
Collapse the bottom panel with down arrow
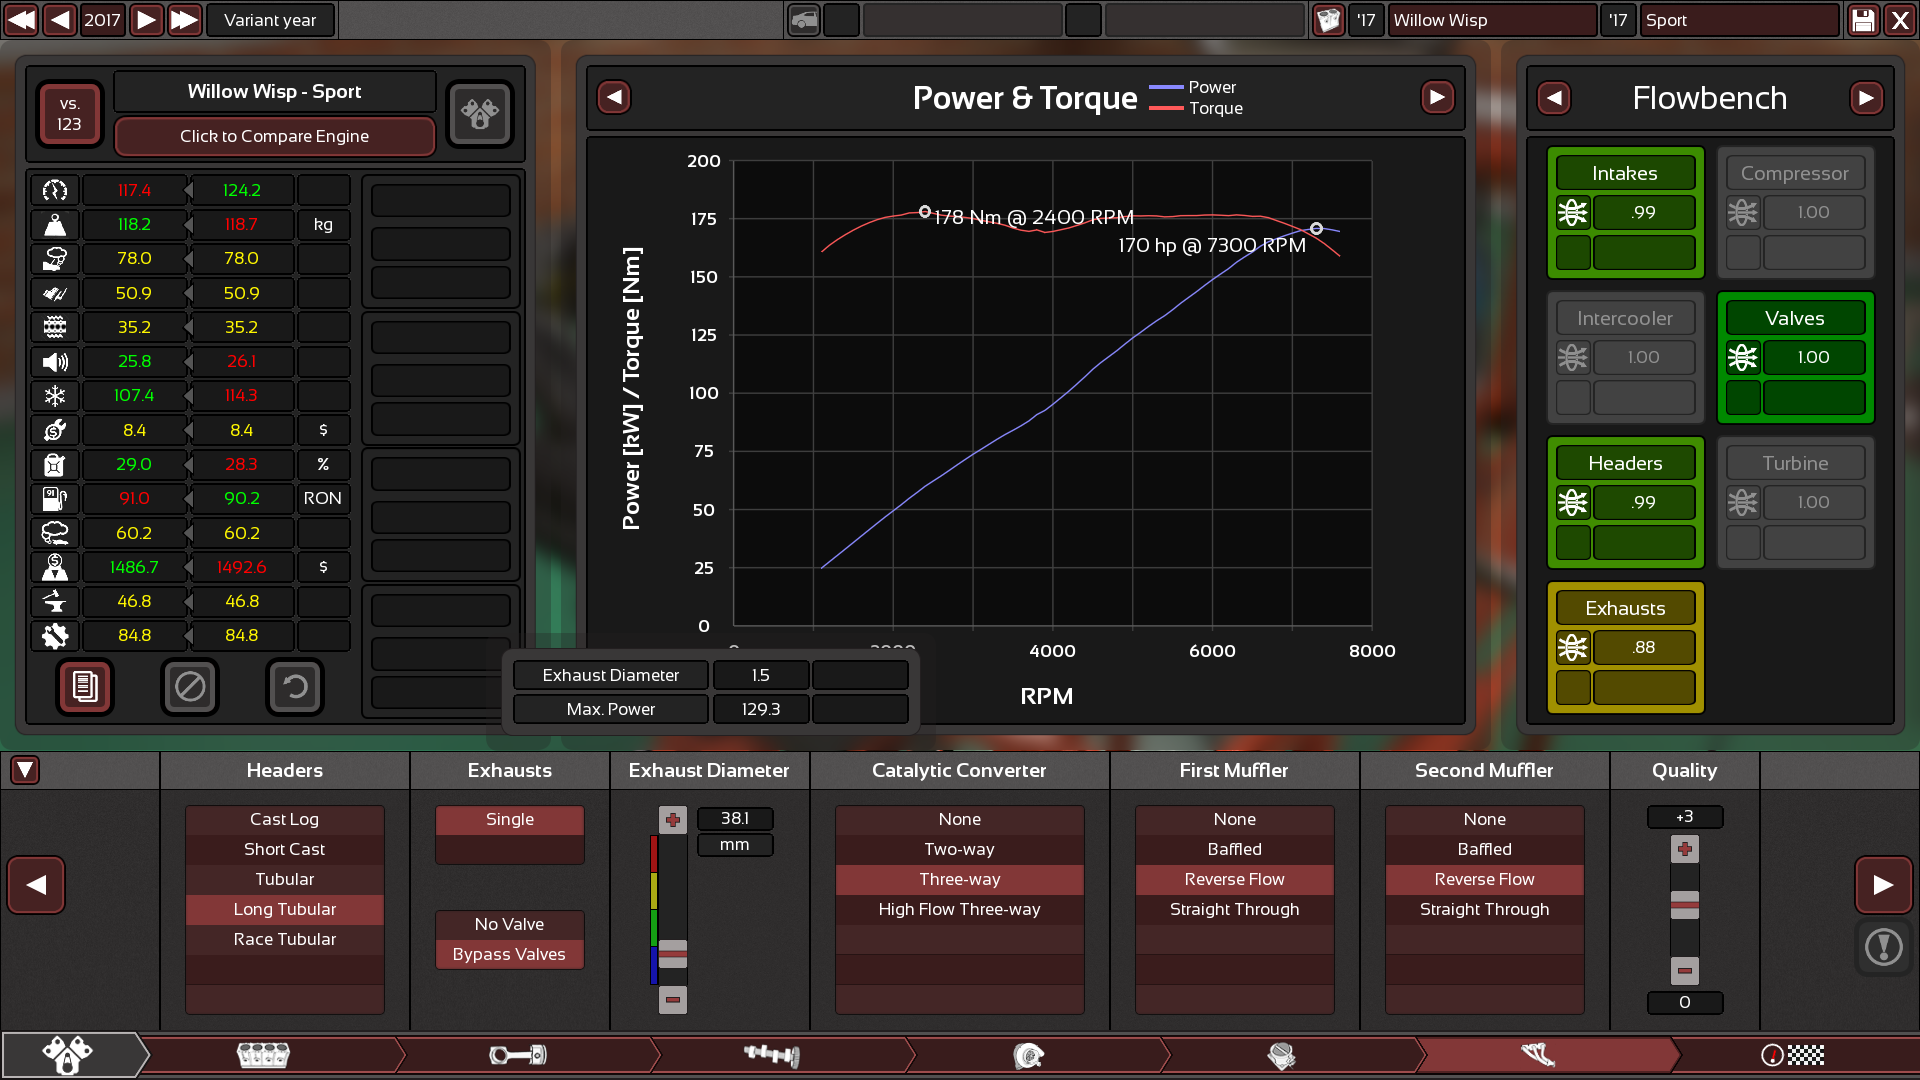[25, 770]
